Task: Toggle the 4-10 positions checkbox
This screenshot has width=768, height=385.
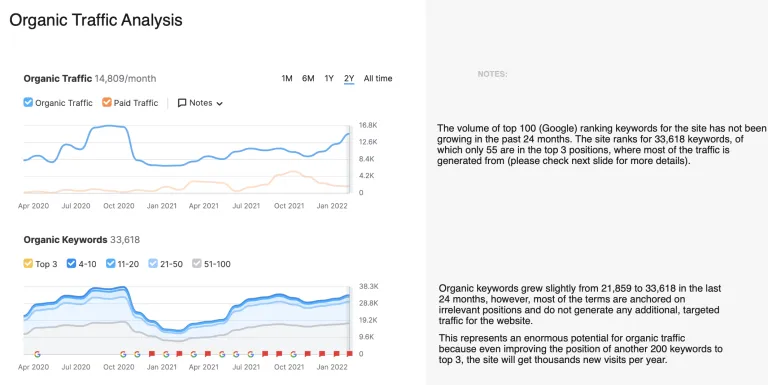Action: (72, 264)
